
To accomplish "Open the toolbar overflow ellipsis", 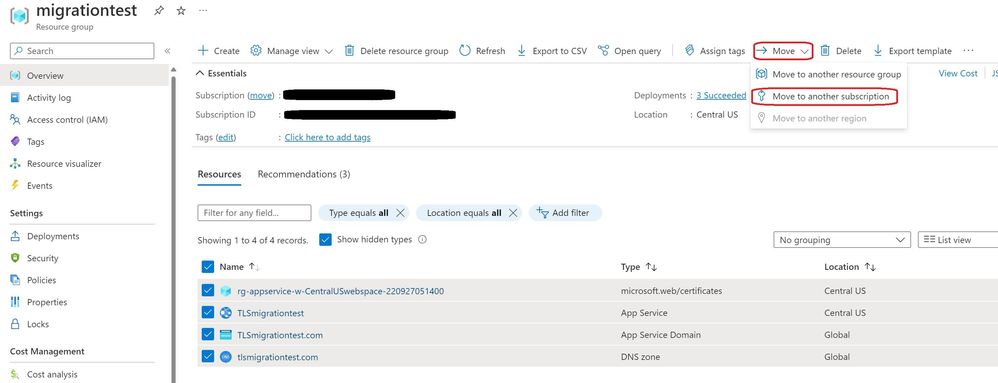I will 968,51.
